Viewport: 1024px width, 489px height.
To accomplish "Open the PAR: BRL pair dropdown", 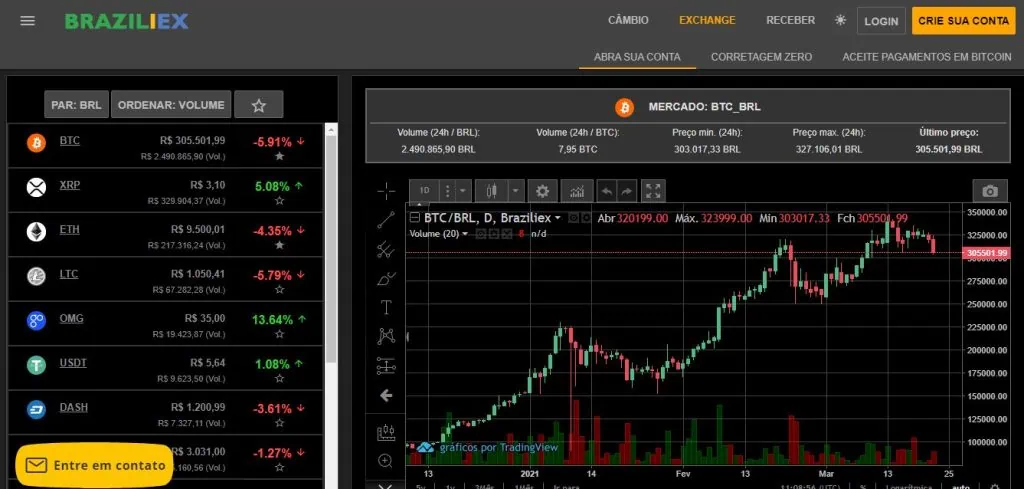I will (76, 104).
